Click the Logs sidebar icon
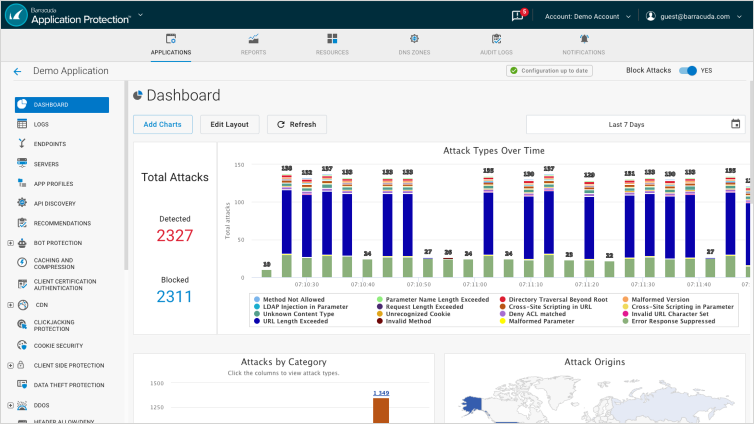754x424 pixels. click(22, 124)
